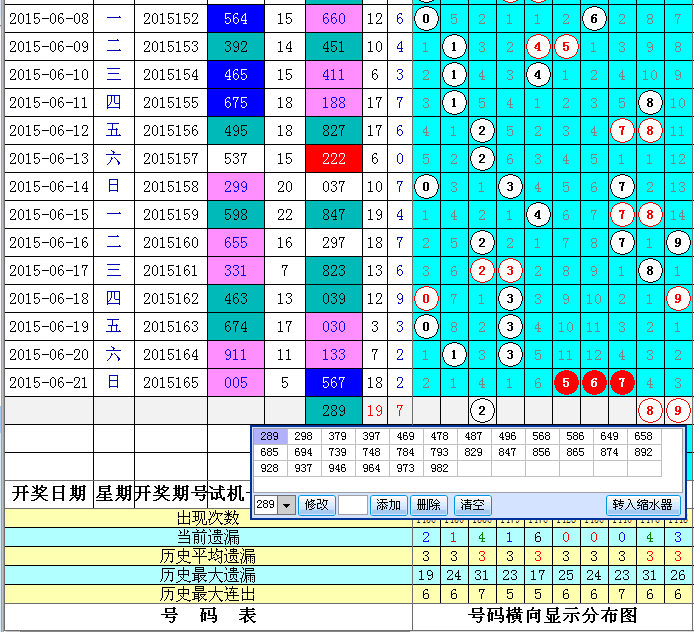Click the 开奖期号 column header
Viewport: 694px width, 632px height.
coord(171,493)
